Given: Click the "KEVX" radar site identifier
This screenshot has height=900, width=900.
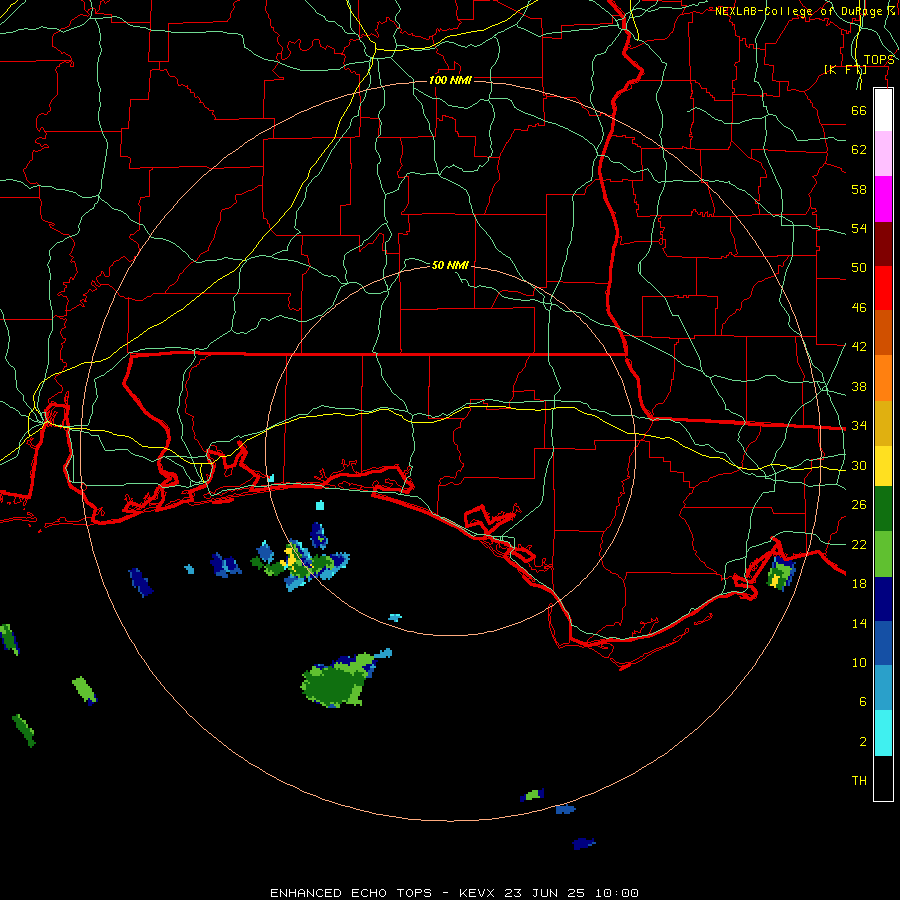Looking at the screenshot, I should pos(476,893).
